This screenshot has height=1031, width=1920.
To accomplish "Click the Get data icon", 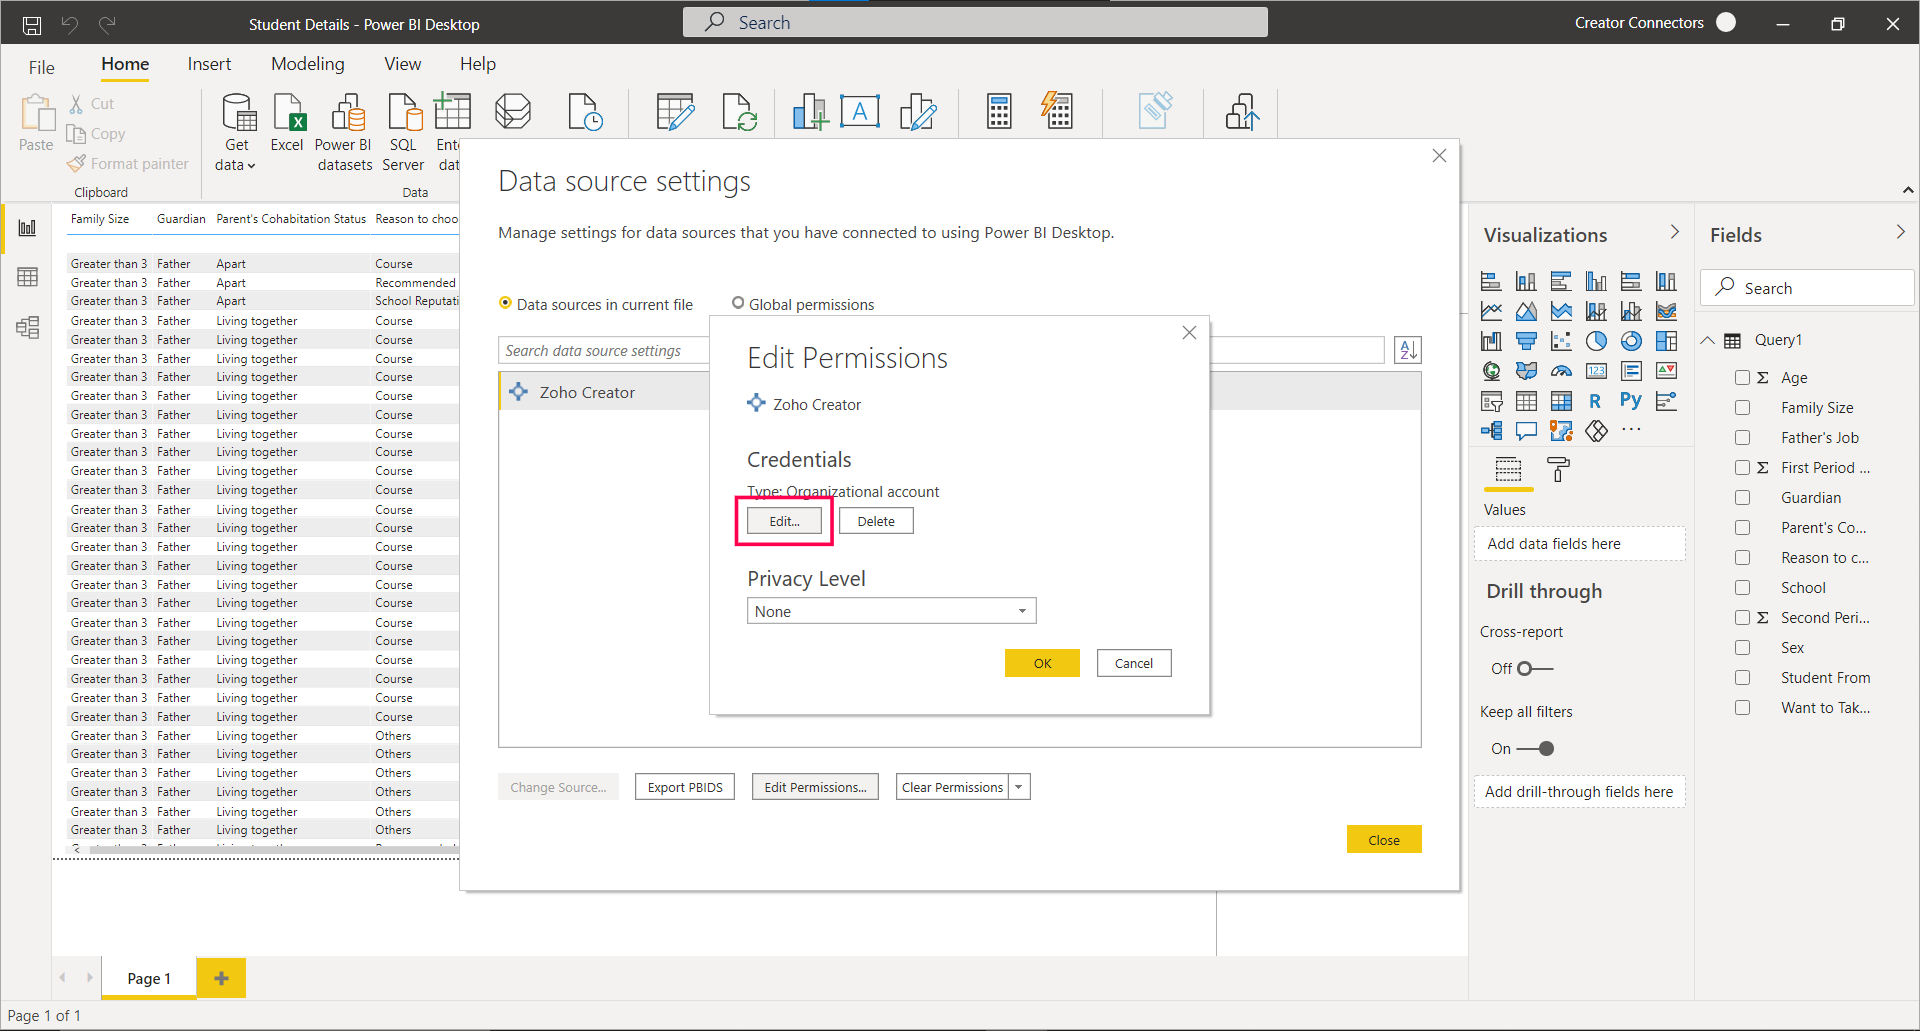I will tap(237, 113).
